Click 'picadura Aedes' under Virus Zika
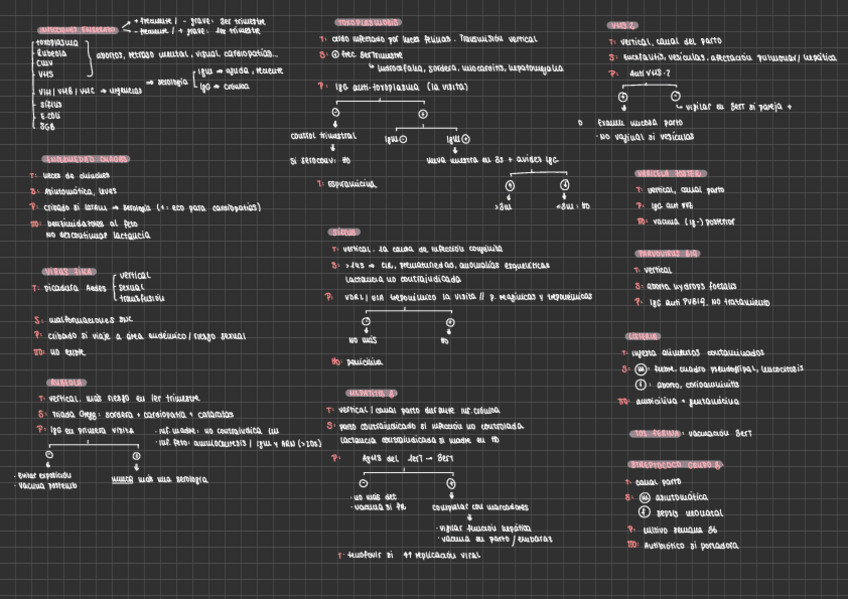Image resolution: width=848 pixels, height=599 pixels. [x=75, y=288]
